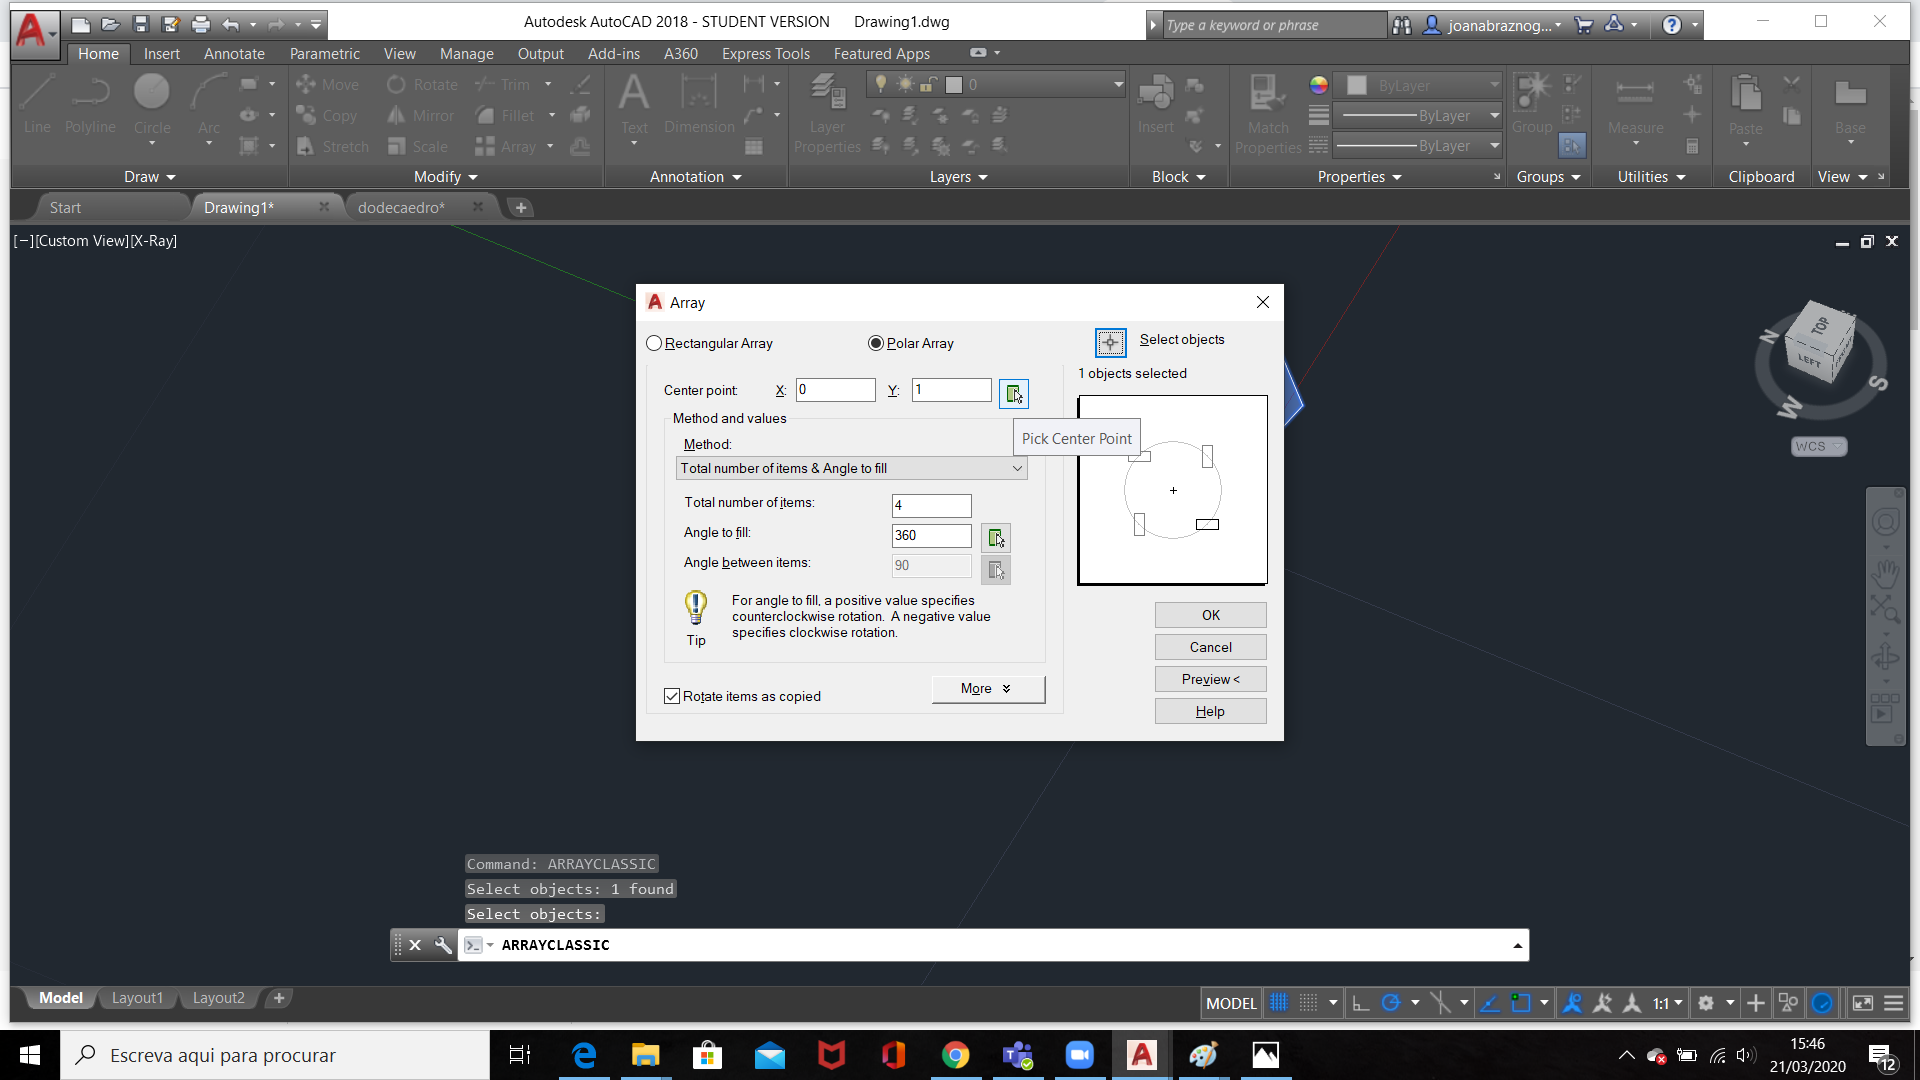Expand the Draw panel dropdown
Screen dimensions: 1920x1080
pyautogui.click(x=150, y=177)
